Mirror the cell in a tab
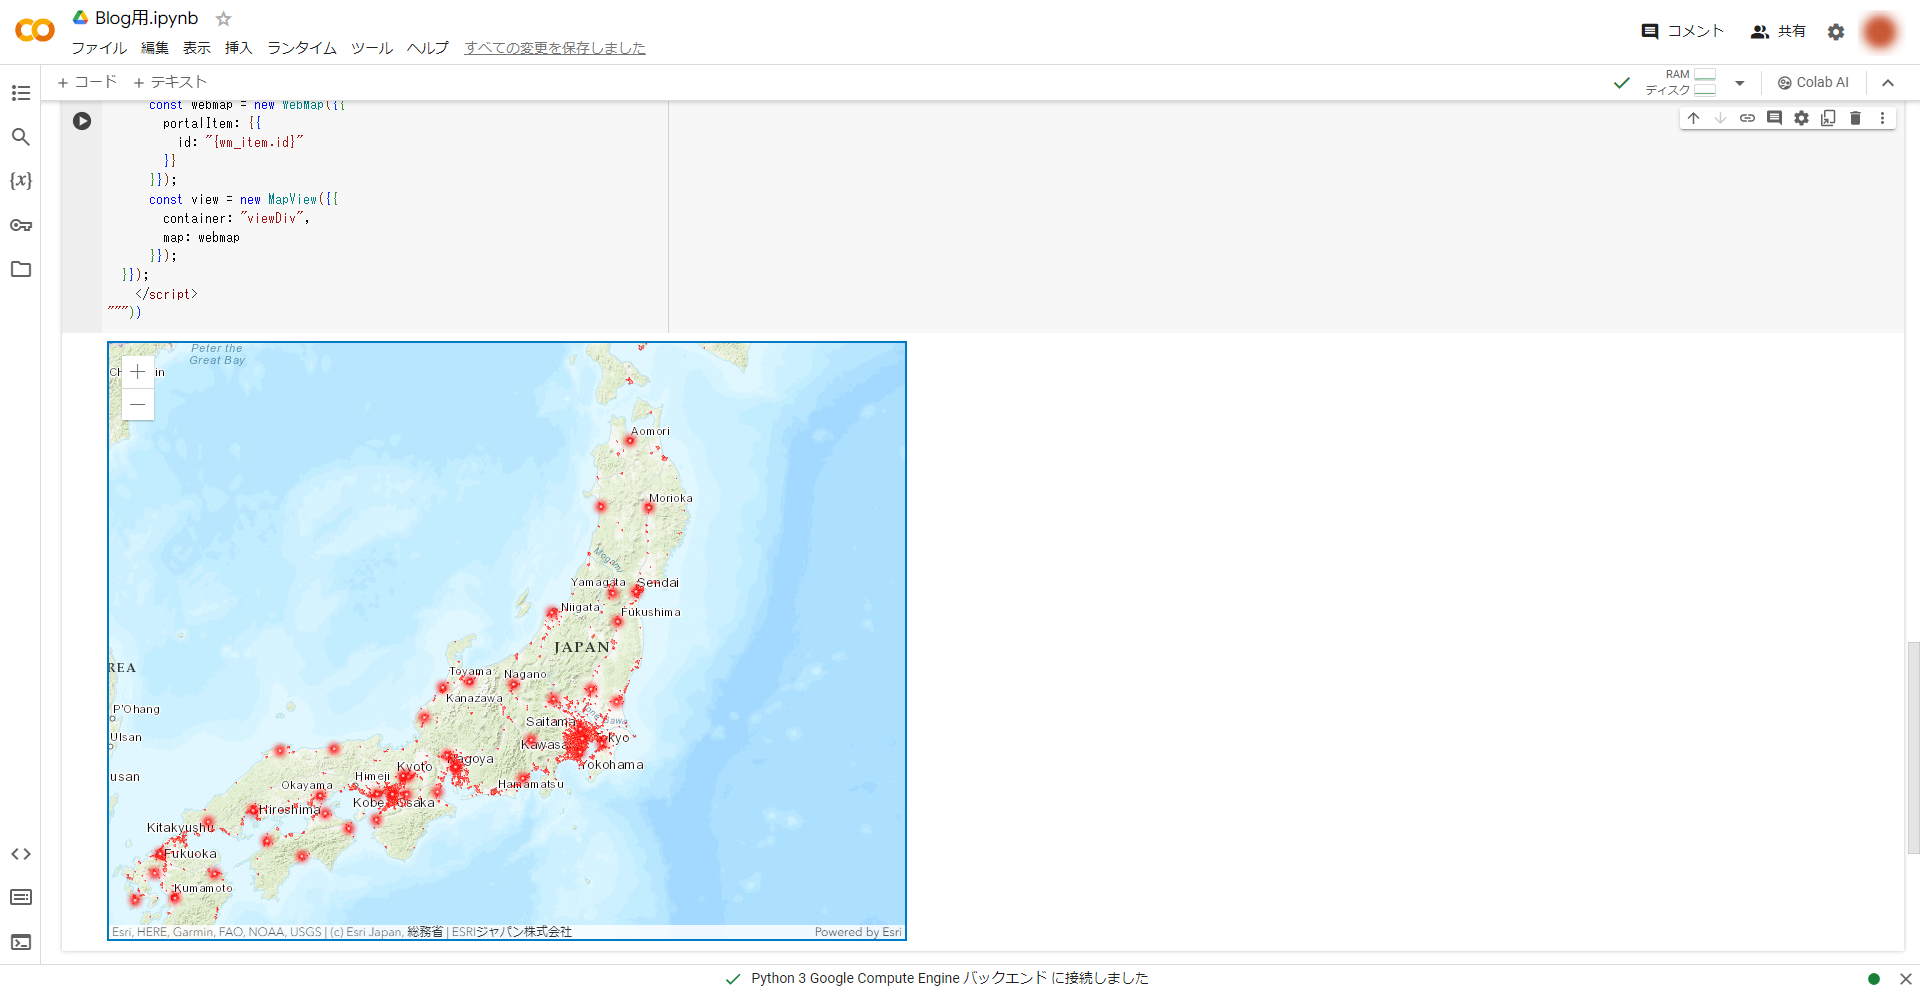 pos(1828,118)
